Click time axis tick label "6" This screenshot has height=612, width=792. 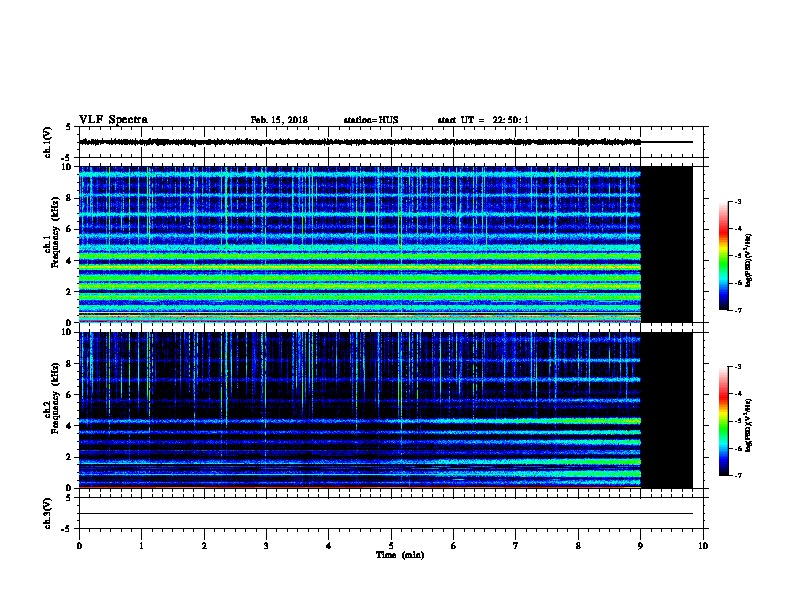pos(454,545)
